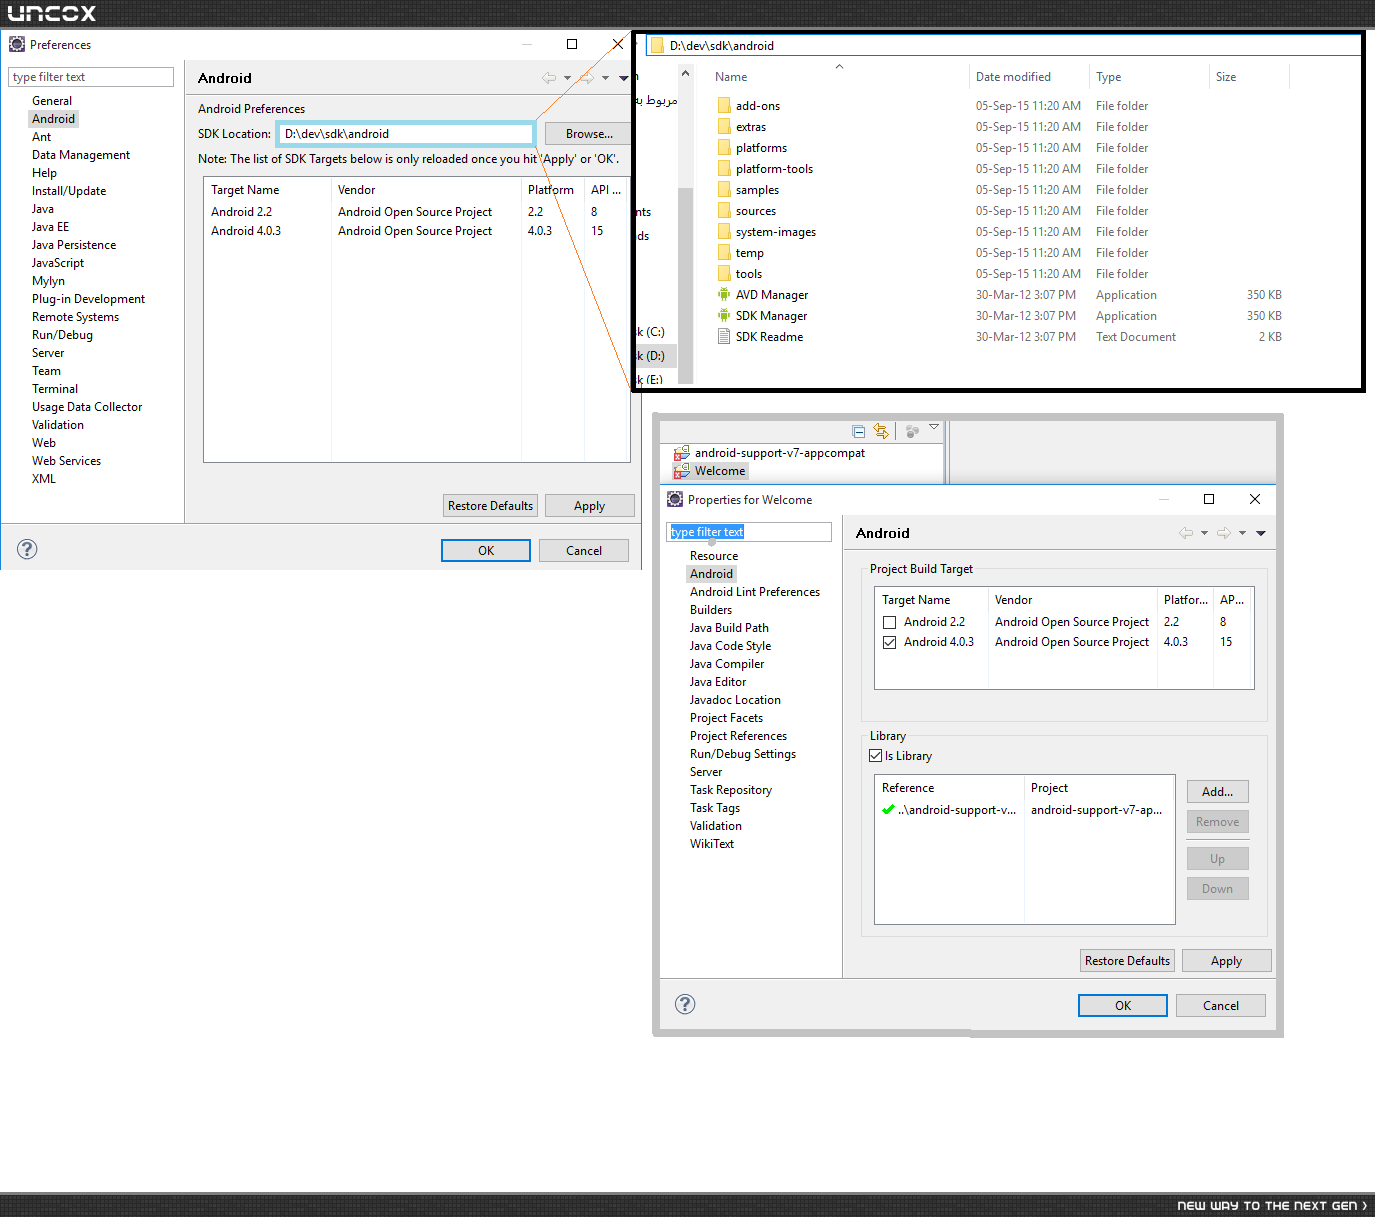The image size is (1375, 1217).
Task: Open help in the Preferences dialog
Action: 27,549
